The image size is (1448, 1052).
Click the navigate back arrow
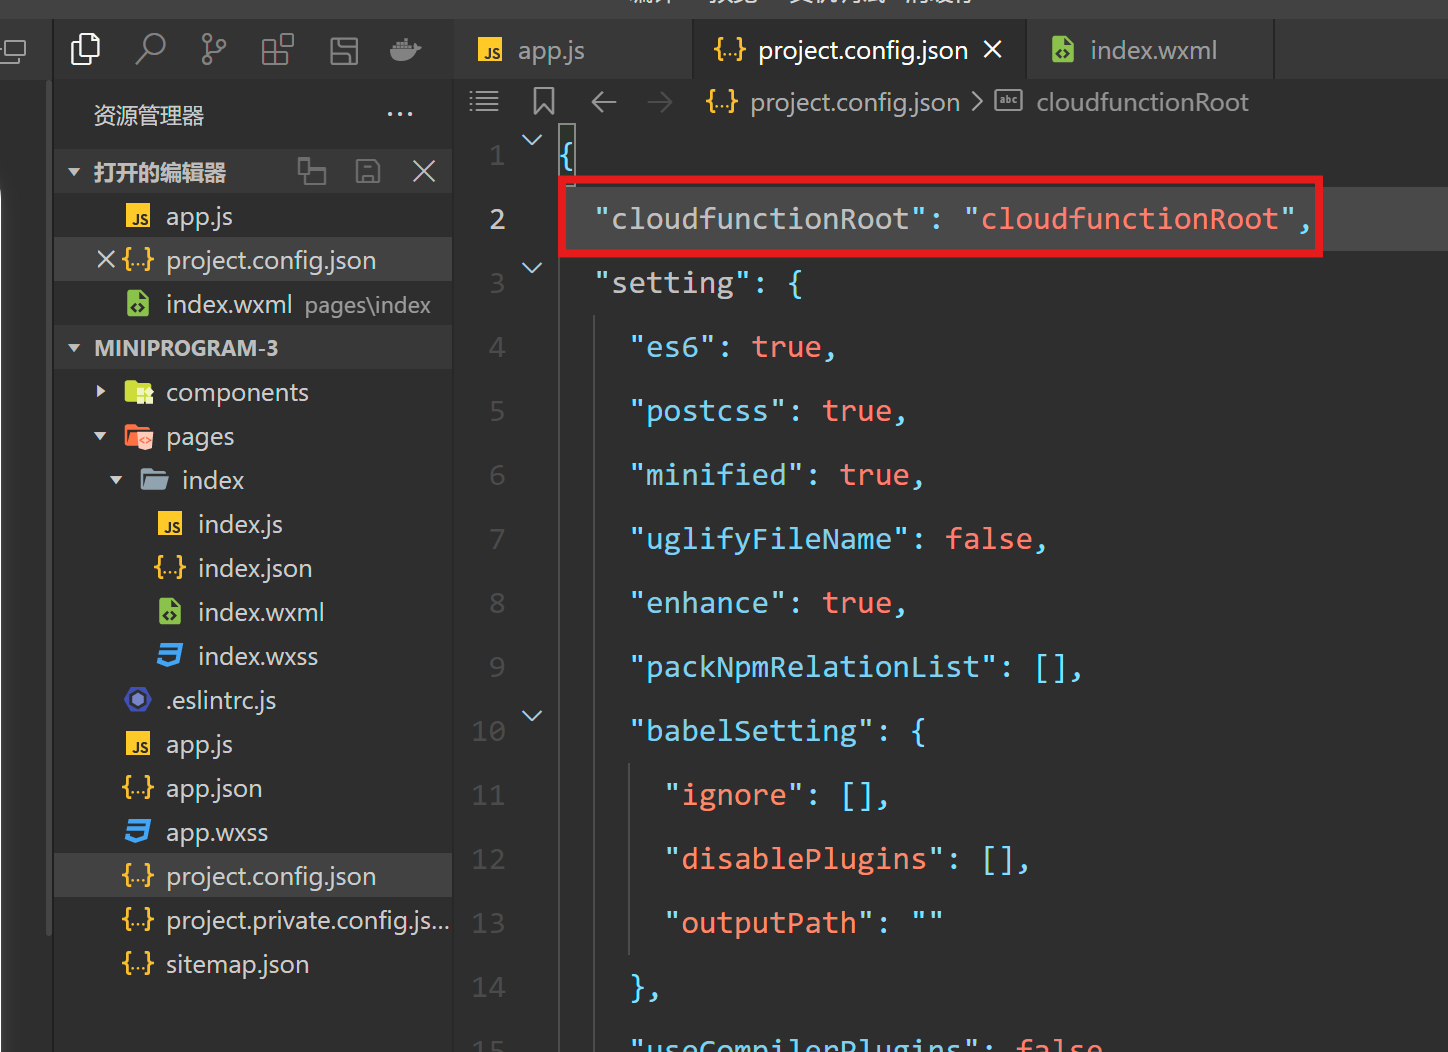(603, 101)
